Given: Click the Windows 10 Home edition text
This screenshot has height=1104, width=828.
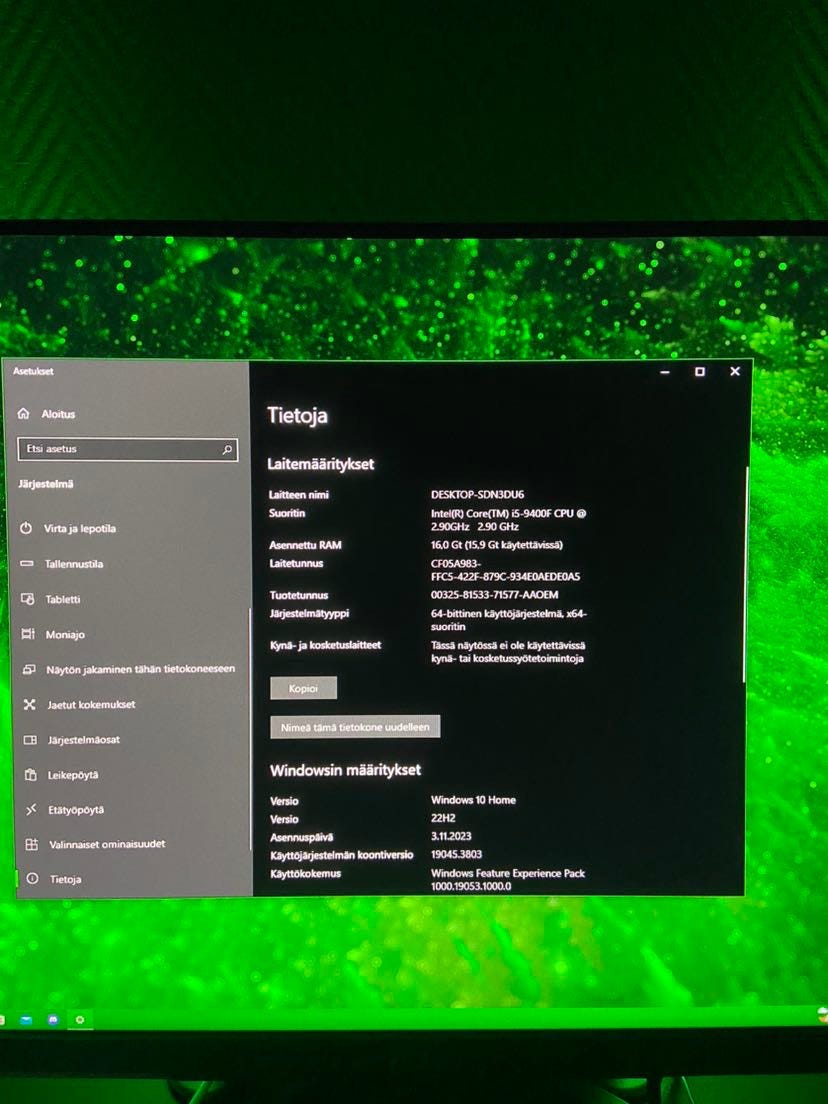Looking at the screenshot, I should tap(473, 800).
